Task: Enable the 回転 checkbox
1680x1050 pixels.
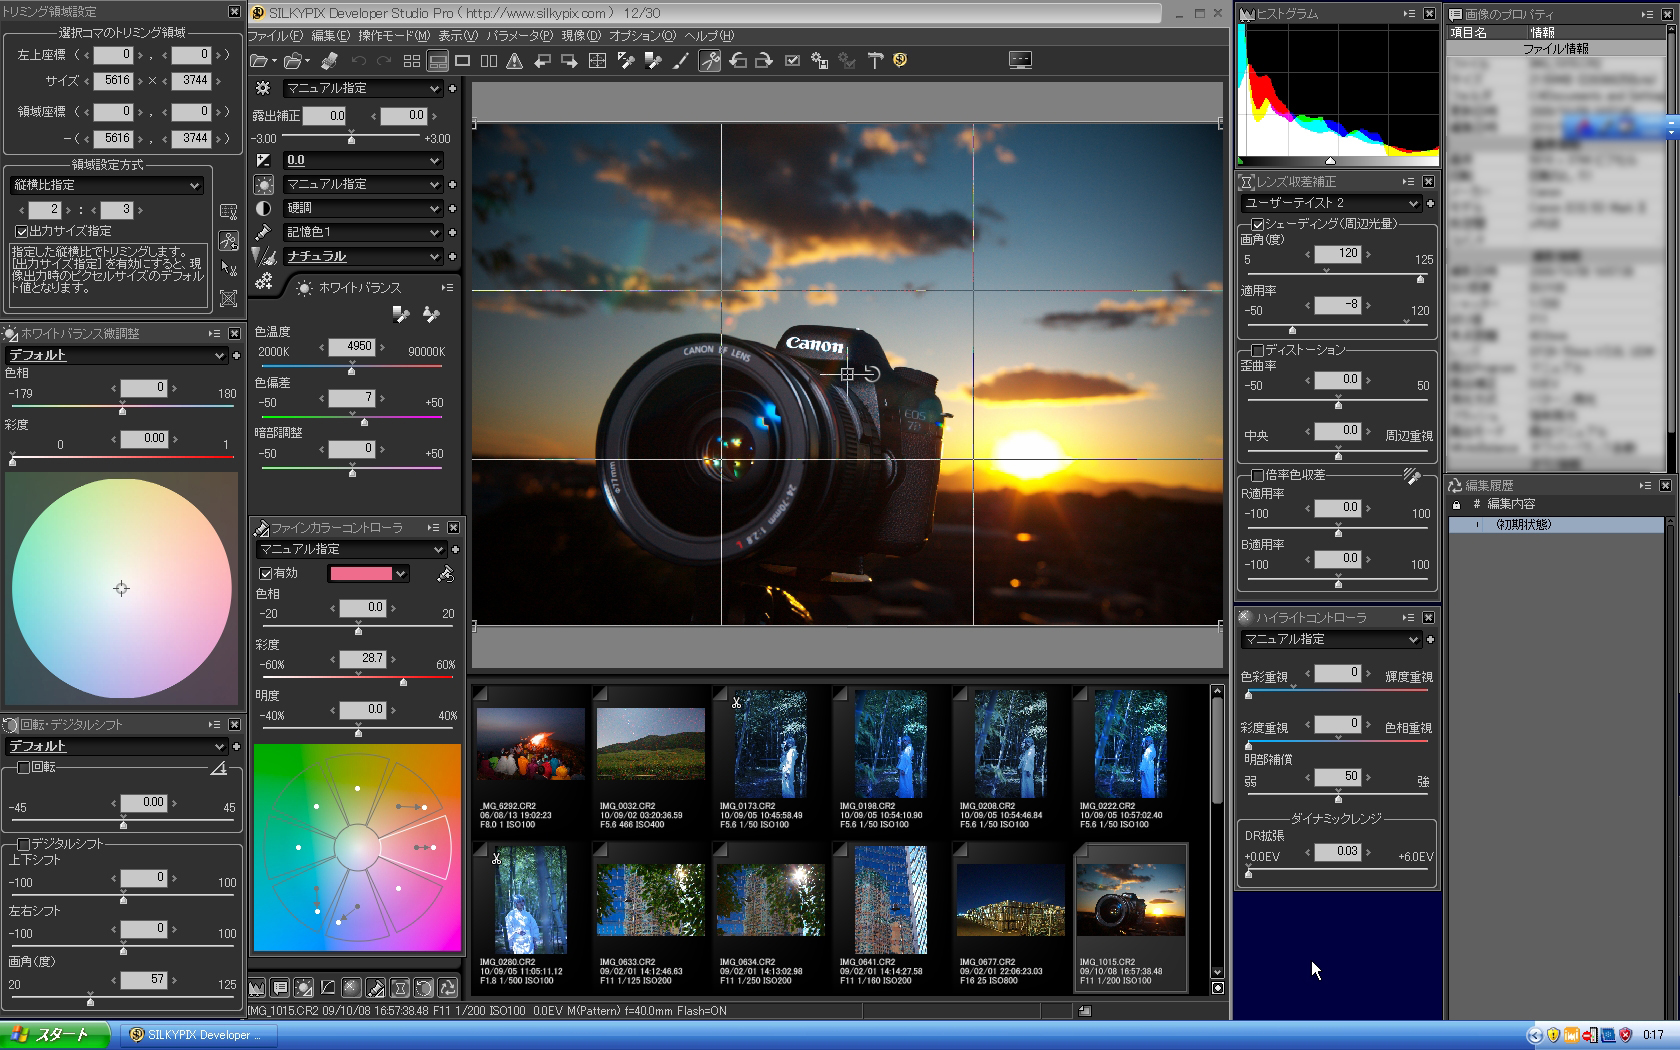Action: pyautogui.click(x=23, y=768)
